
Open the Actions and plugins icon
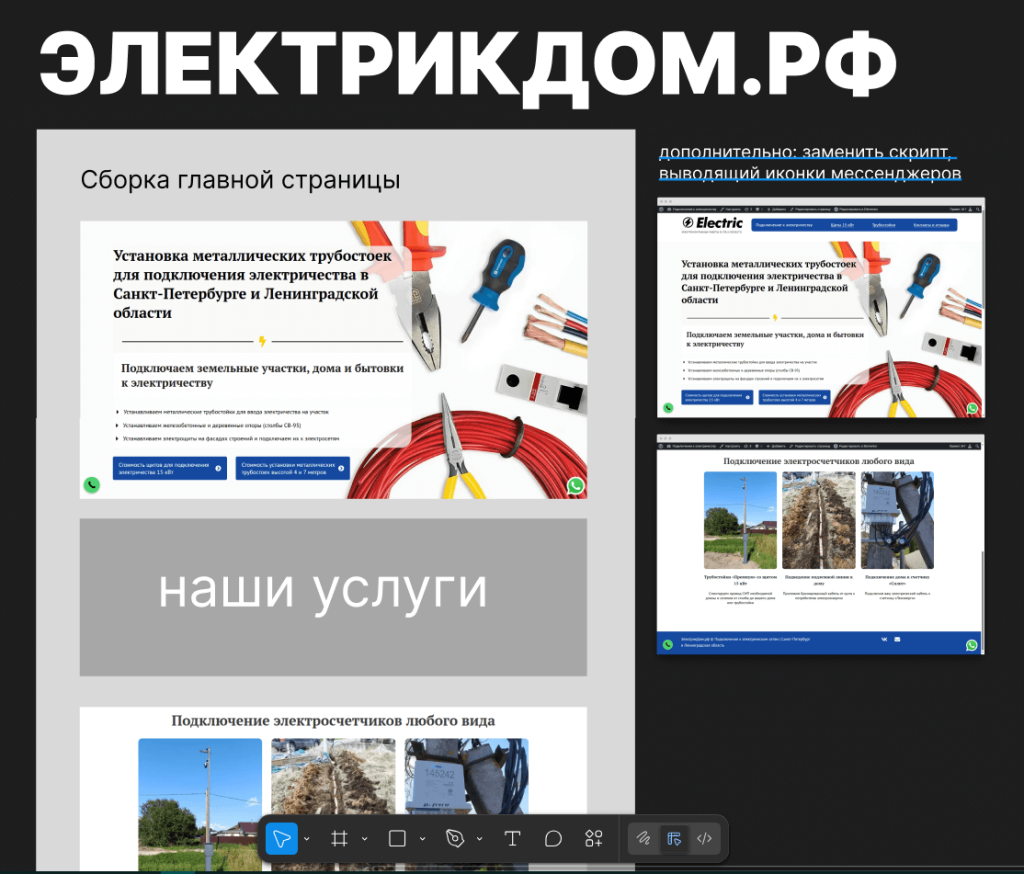pyautogui.click(x=594, y=839)
